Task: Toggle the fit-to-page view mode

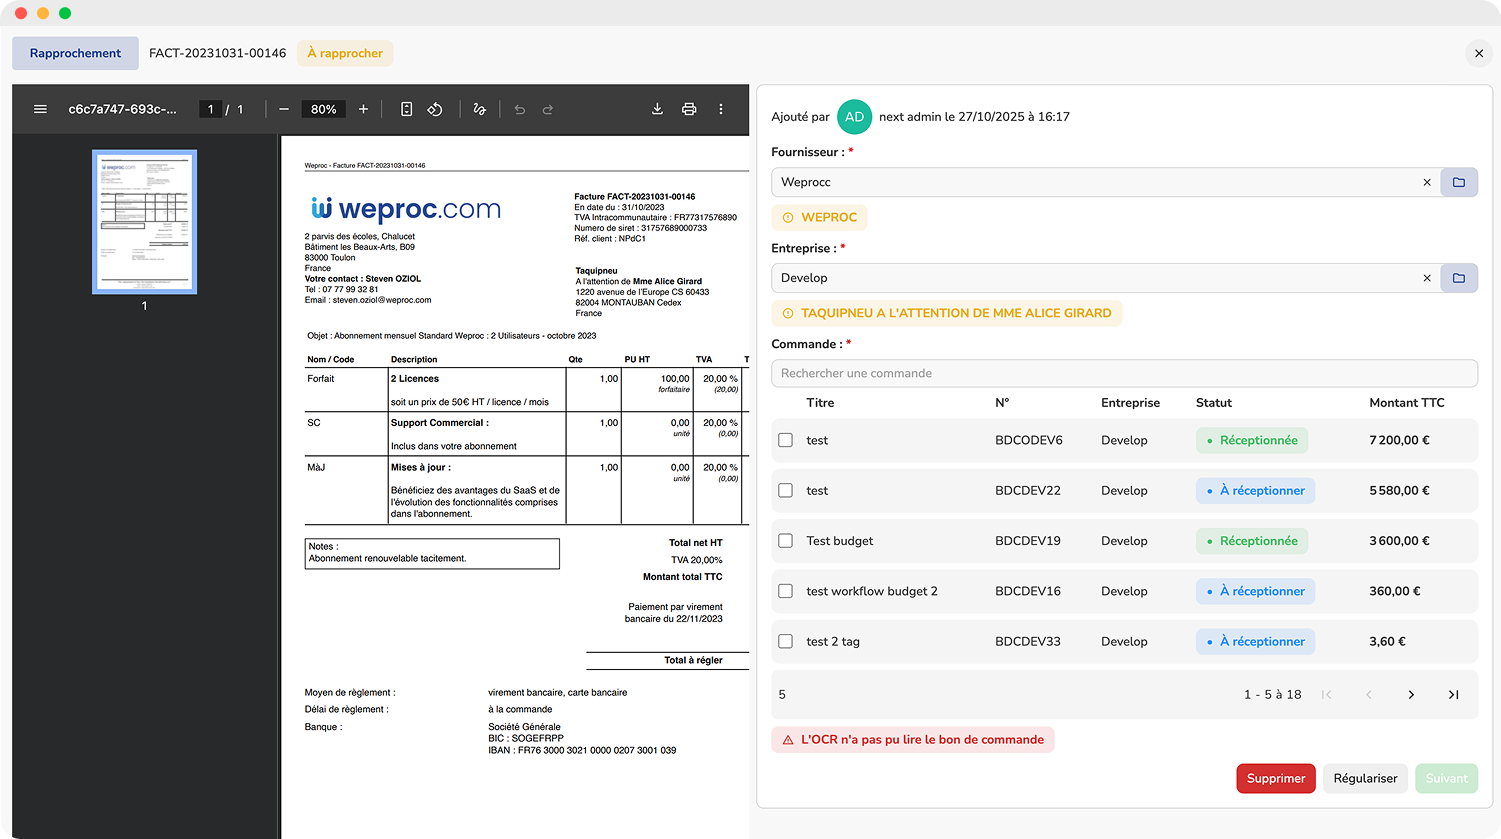Action: (x=406, y=109)
